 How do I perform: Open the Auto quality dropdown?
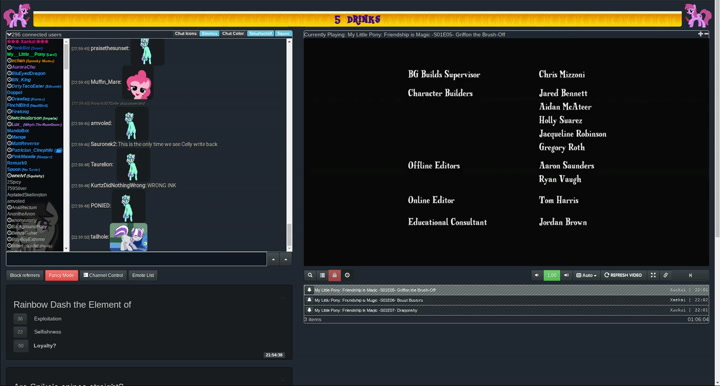(586, 275)
